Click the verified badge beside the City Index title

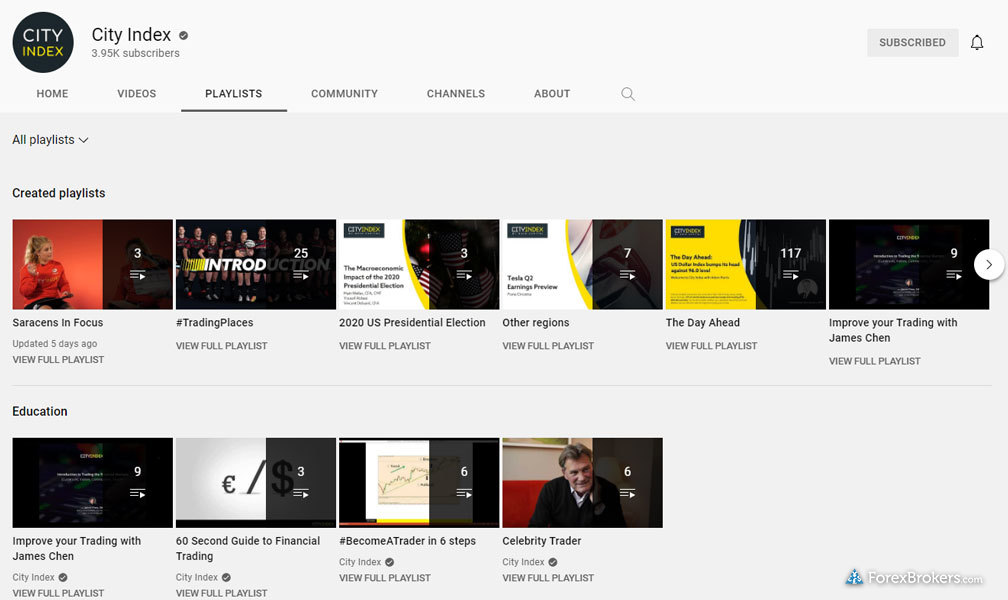[183, 35]
